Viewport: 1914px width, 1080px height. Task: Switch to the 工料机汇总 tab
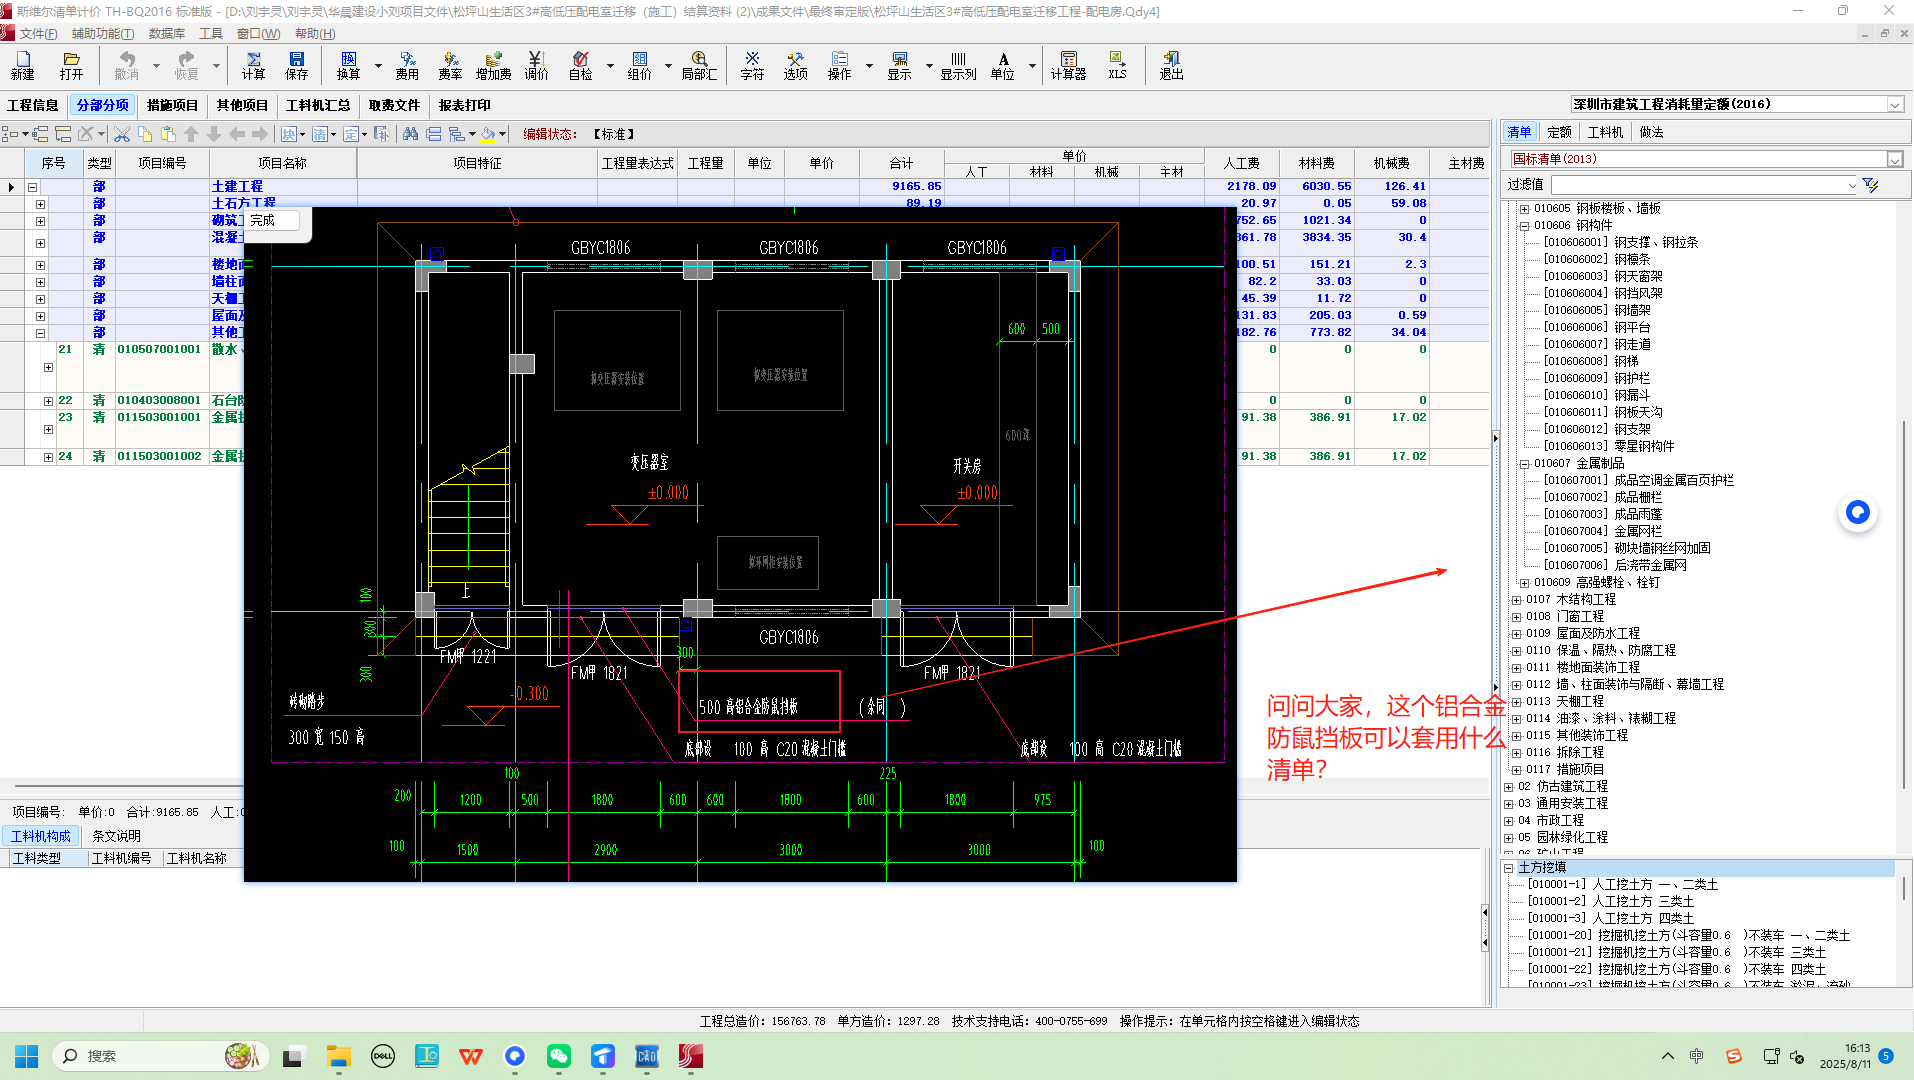[x=318, y=105]
